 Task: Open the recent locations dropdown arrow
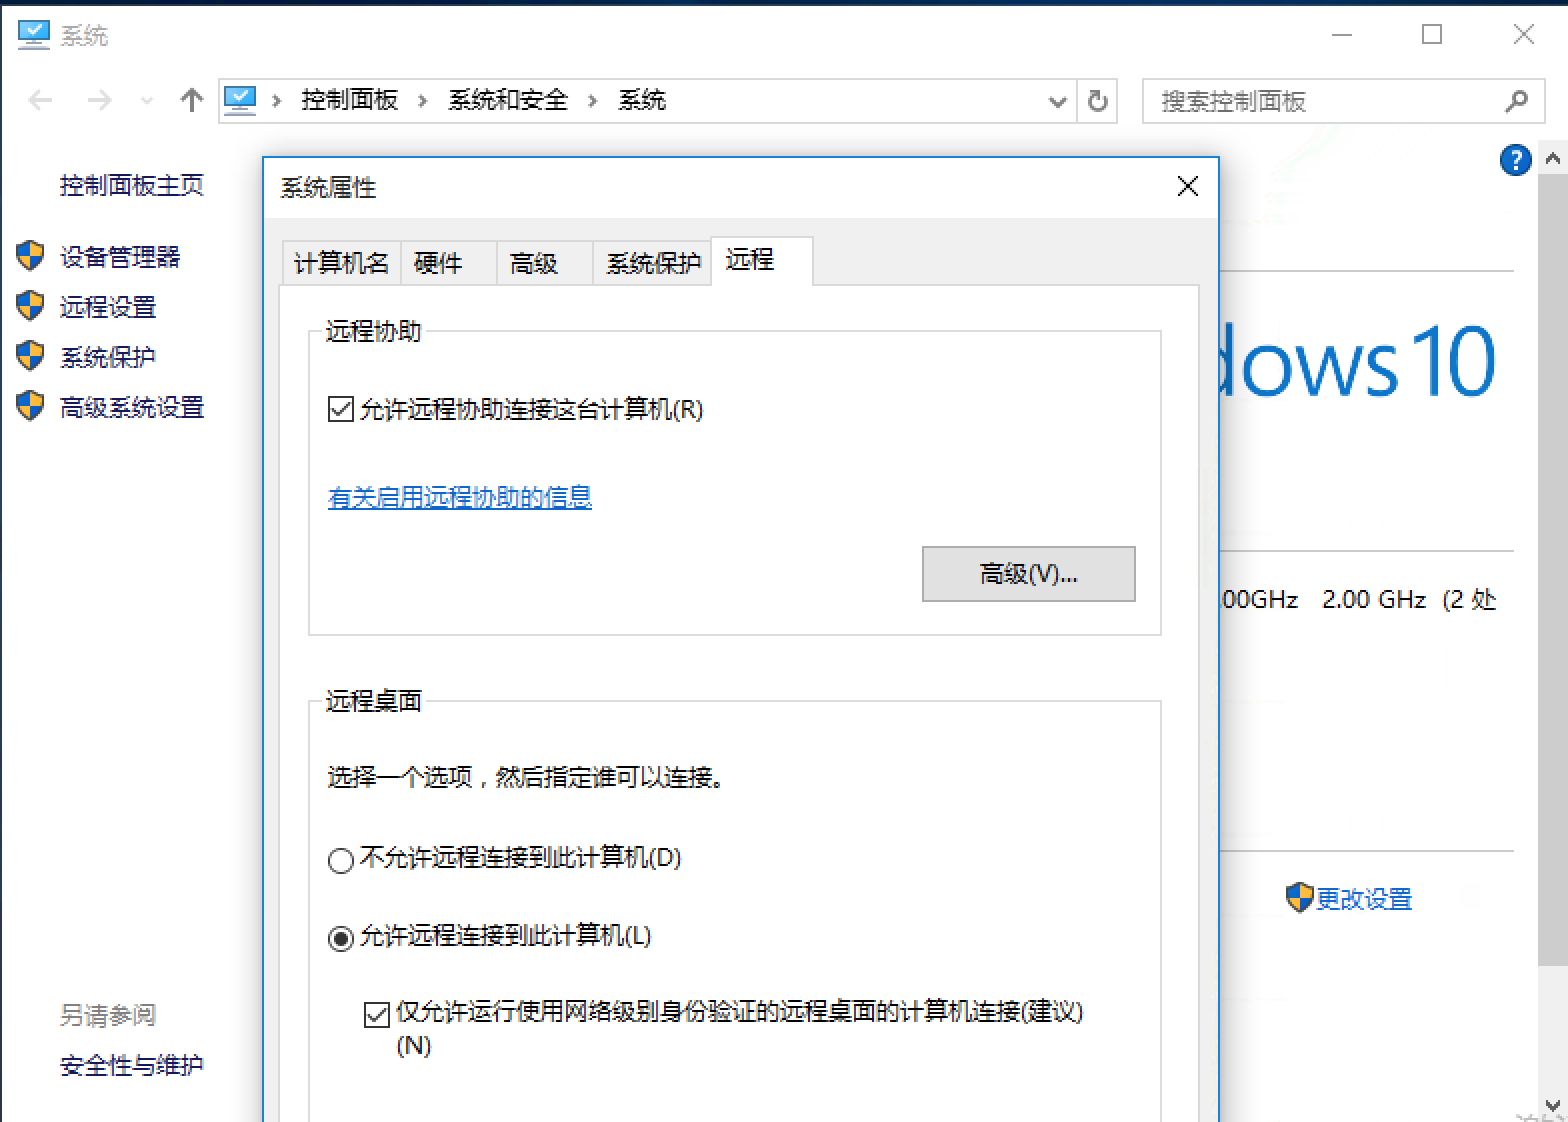click(148, 101)
